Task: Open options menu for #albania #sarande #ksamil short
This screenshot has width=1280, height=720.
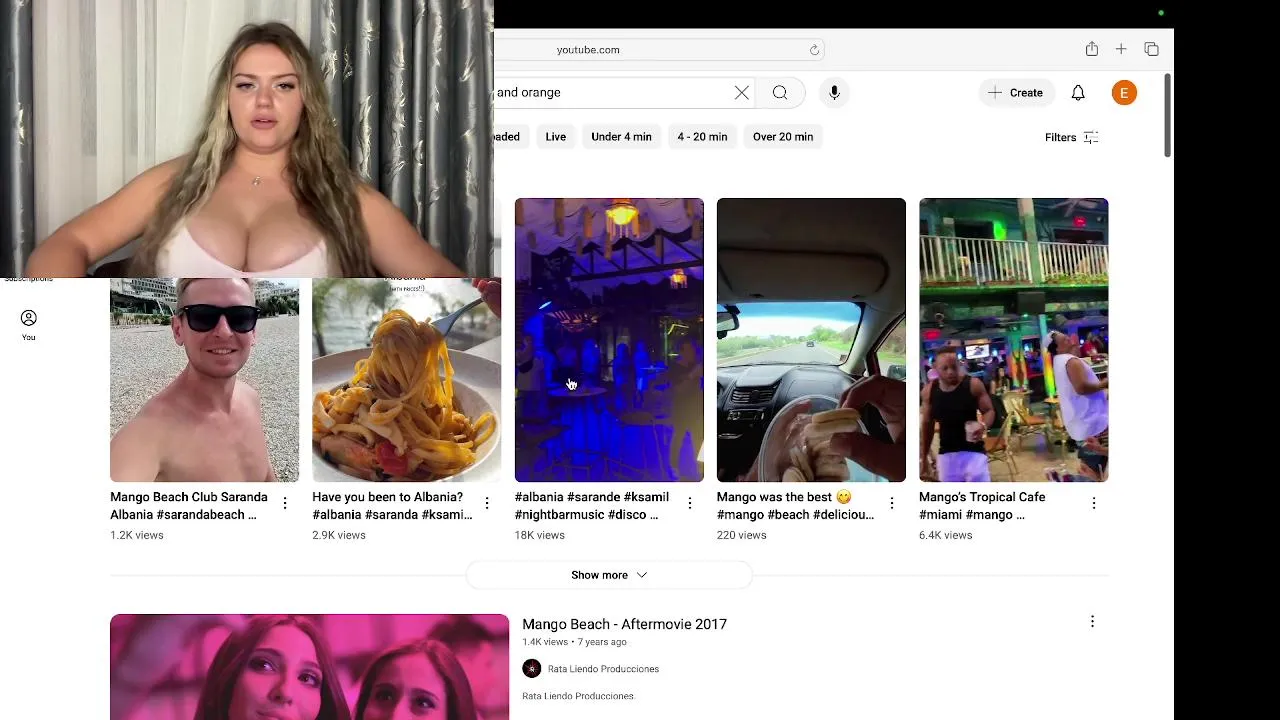Action: tap(689, 503)
